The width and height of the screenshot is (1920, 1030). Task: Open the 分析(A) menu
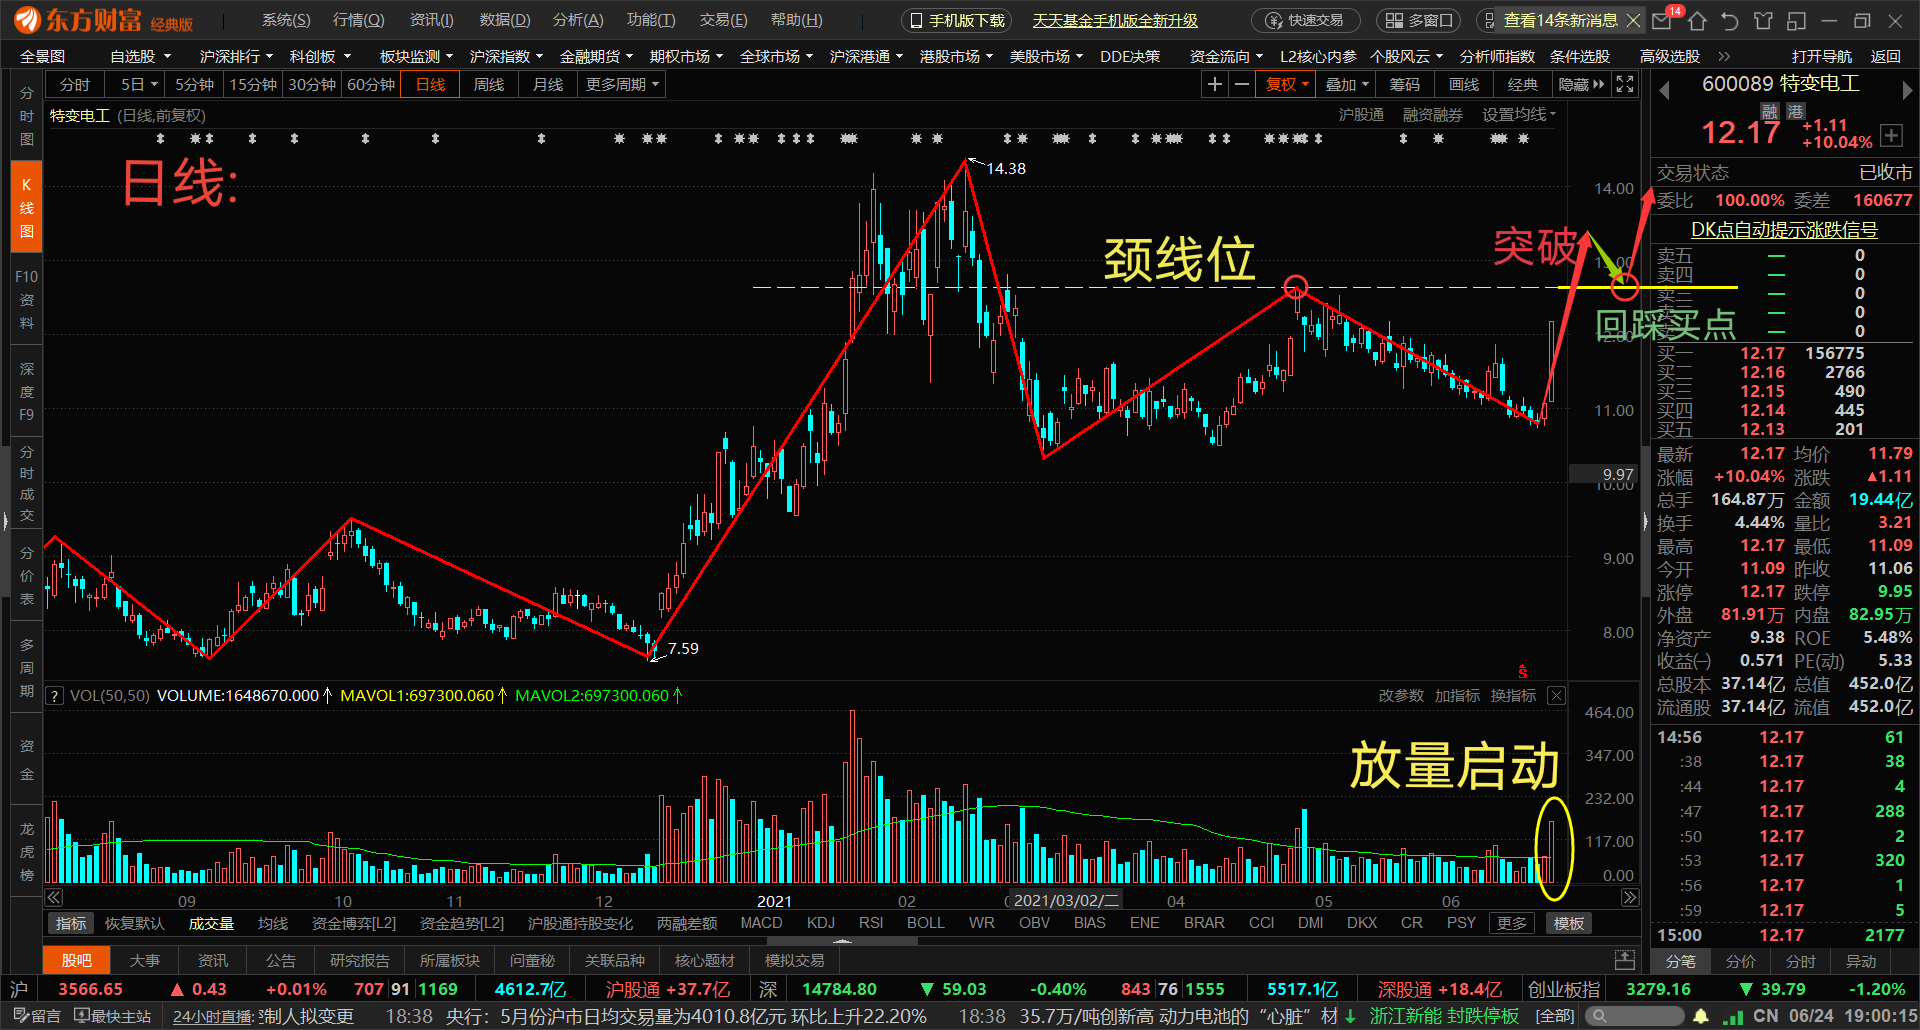578,20
